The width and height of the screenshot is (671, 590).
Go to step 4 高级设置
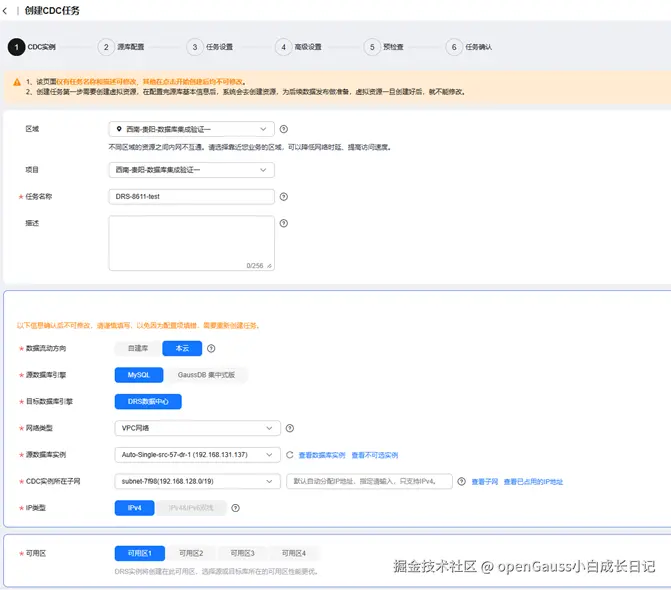click(298, 47)
